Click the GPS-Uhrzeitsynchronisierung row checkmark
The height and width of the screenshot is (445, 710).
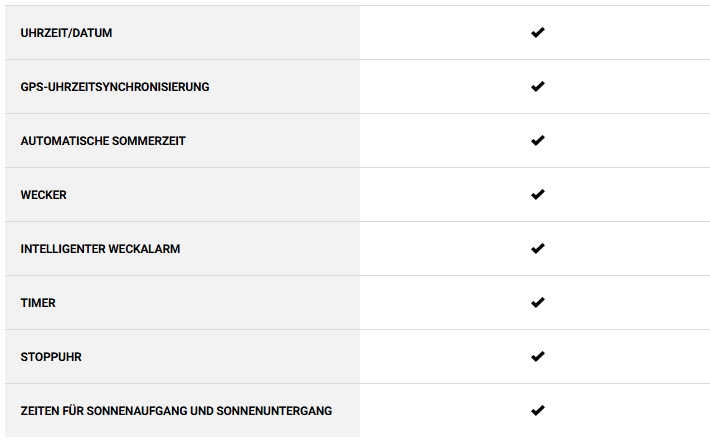tap(537, 87)
